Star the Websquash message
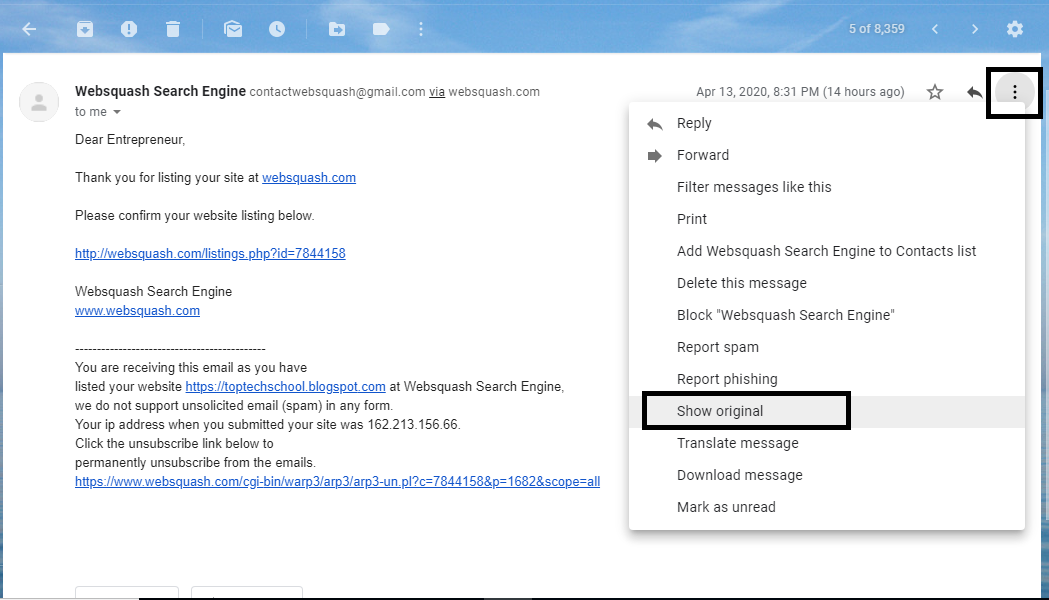This screenshot has width=1049, height=600. 935,91
